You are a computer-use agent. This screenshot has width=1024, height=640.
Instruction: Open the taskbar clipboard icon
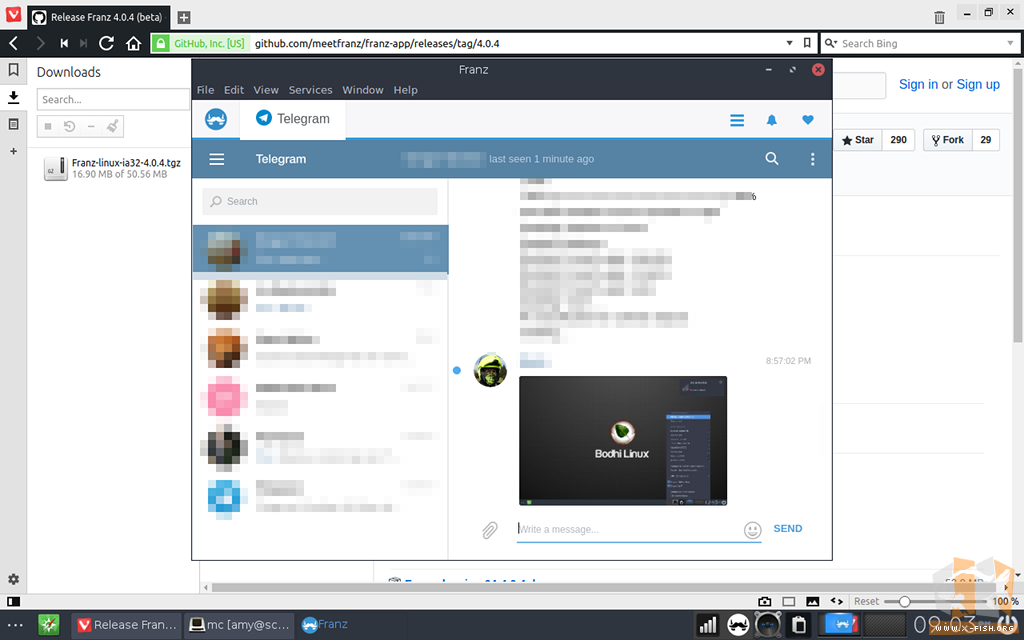click(x=799, y=625)
